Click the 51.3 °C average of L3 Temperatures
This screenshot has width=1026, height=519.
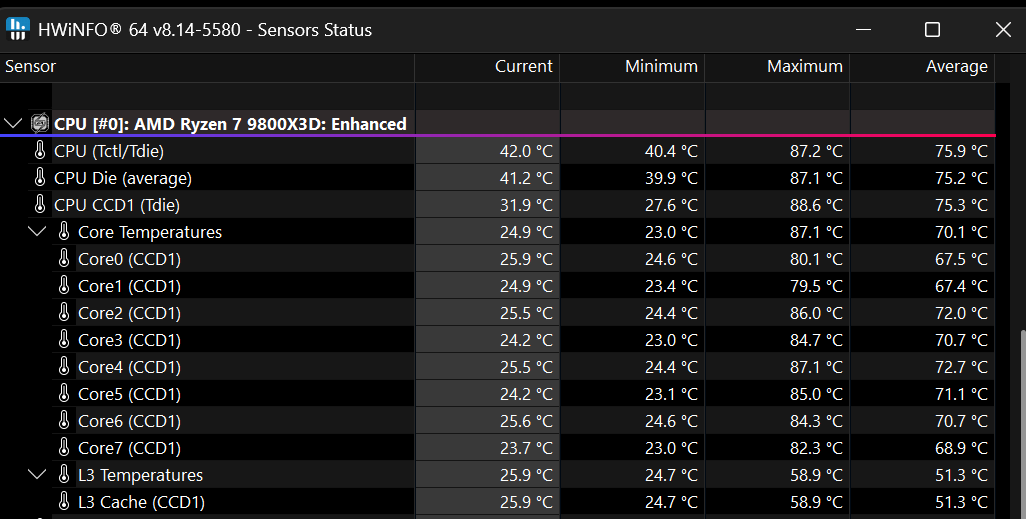coord(961,475)
